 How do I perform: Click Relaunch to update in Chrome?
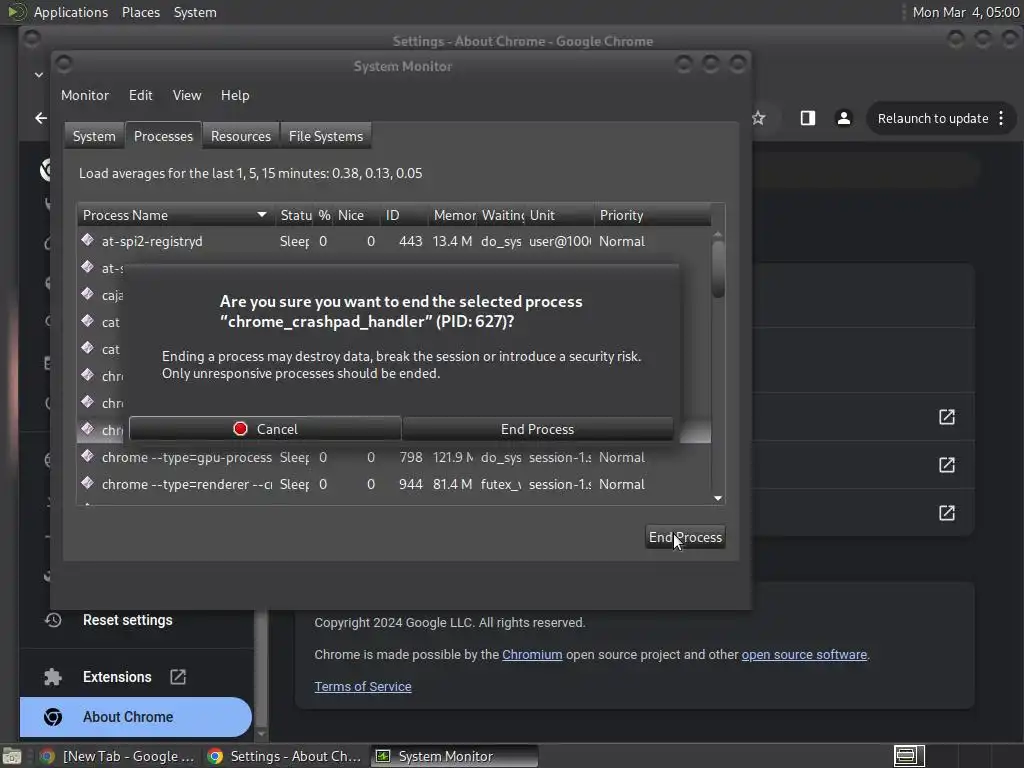pos(933,119)
